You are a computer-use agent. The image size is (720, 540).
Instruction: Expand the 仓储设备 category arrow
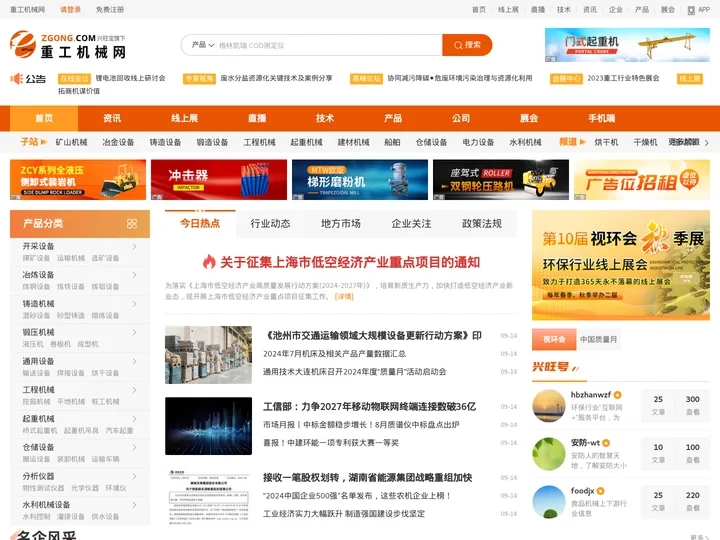point(135,447)
